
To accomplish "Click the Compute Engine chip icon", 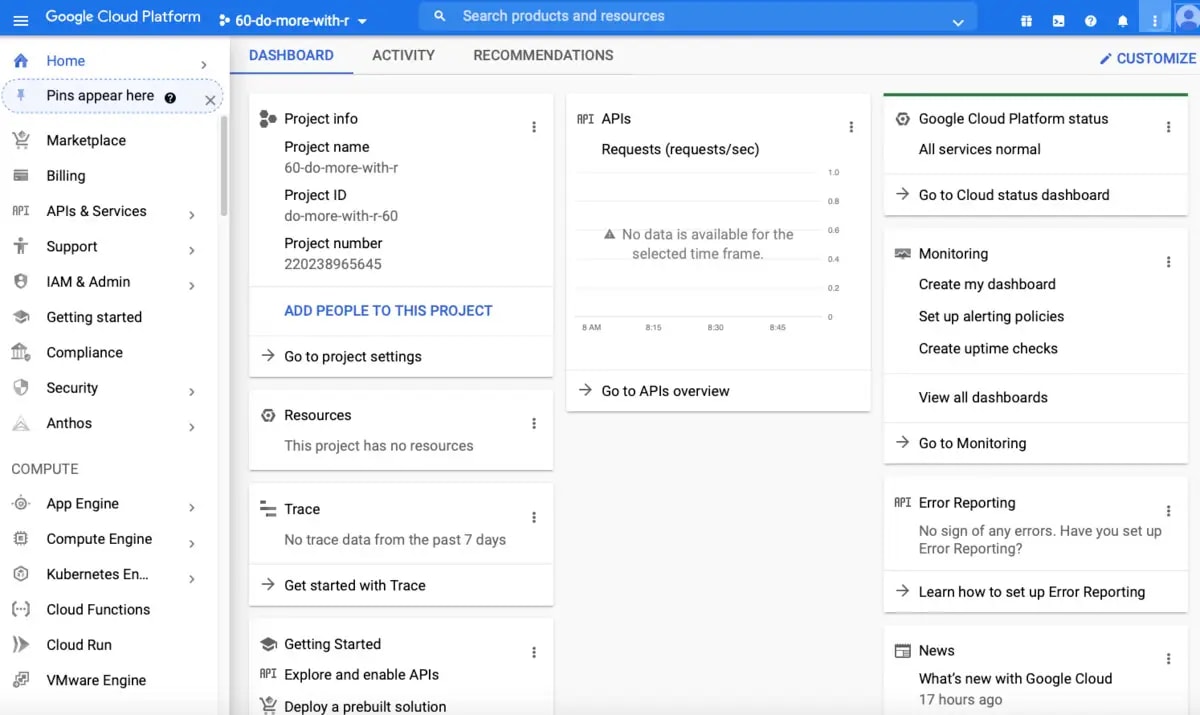I will pos(21,539).
